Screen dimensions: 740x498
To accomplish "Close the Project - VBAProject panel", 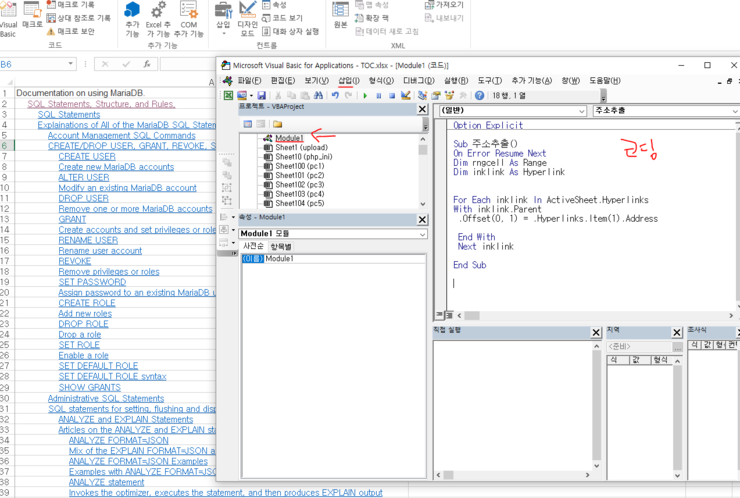I will coord(422,110).
